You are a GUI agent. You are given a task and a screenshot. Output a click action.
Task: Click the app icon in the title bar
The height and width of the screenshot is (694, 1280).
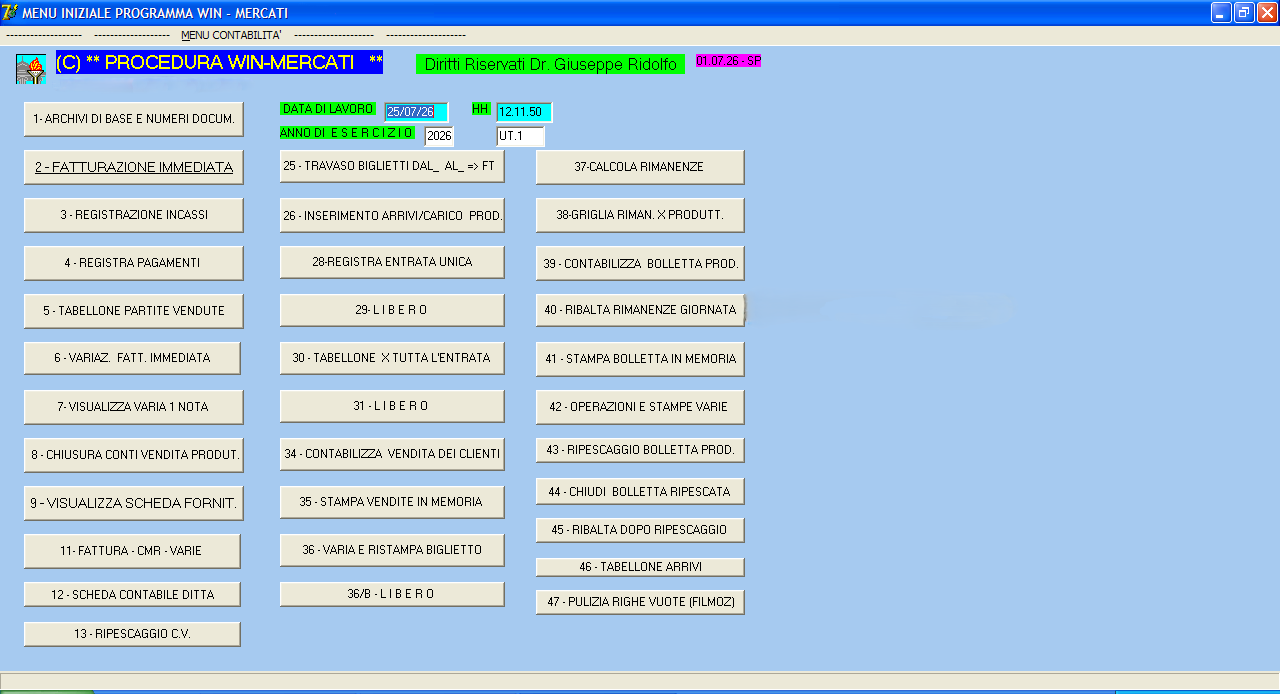10,12
